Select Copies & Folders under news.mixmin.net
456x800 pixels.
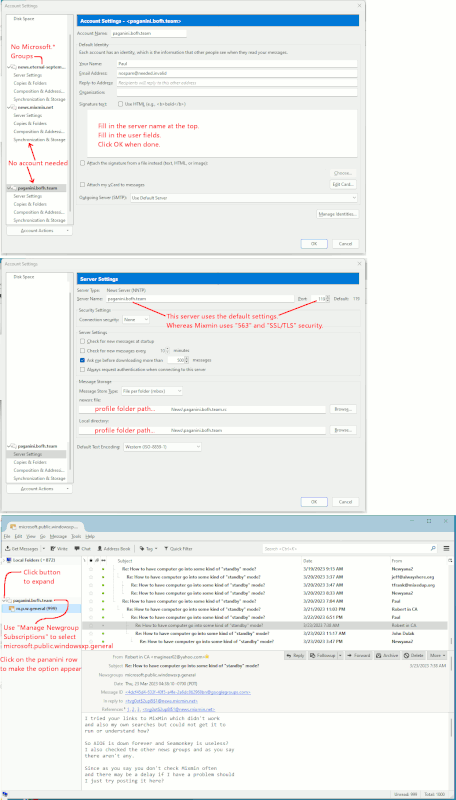point(31,123)
